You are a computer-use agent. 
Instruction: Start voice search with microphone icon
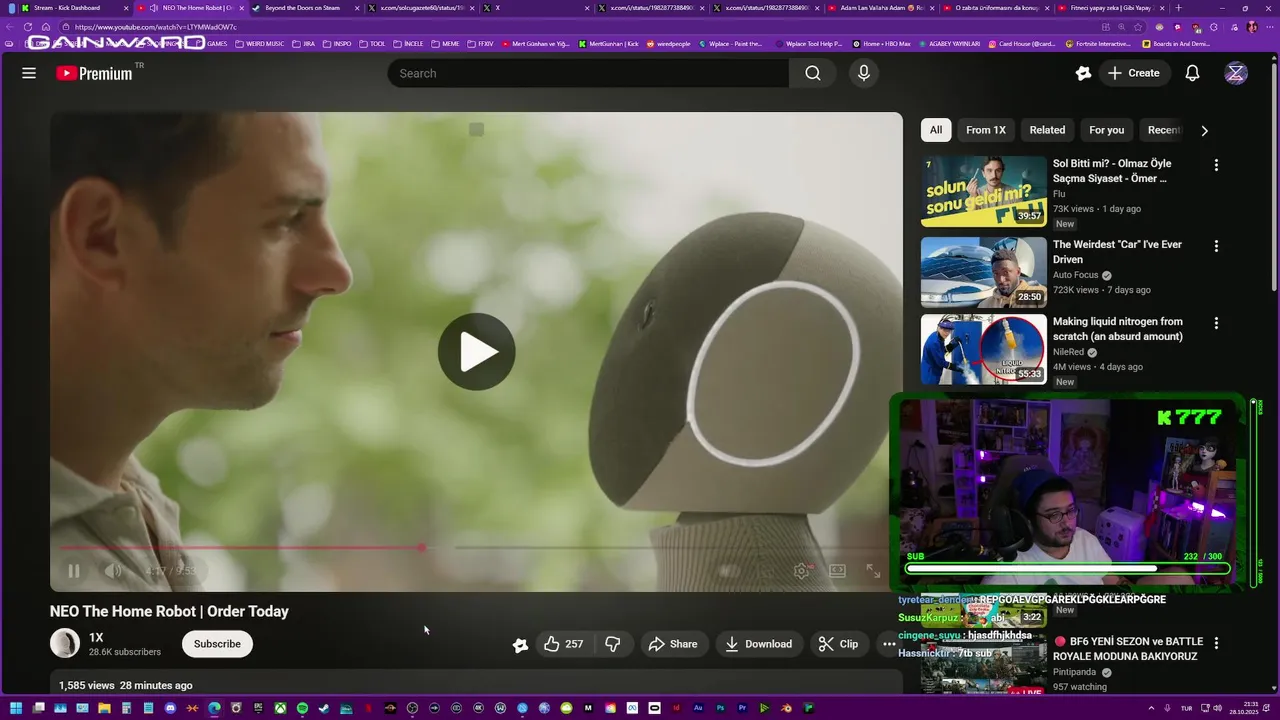864,73
